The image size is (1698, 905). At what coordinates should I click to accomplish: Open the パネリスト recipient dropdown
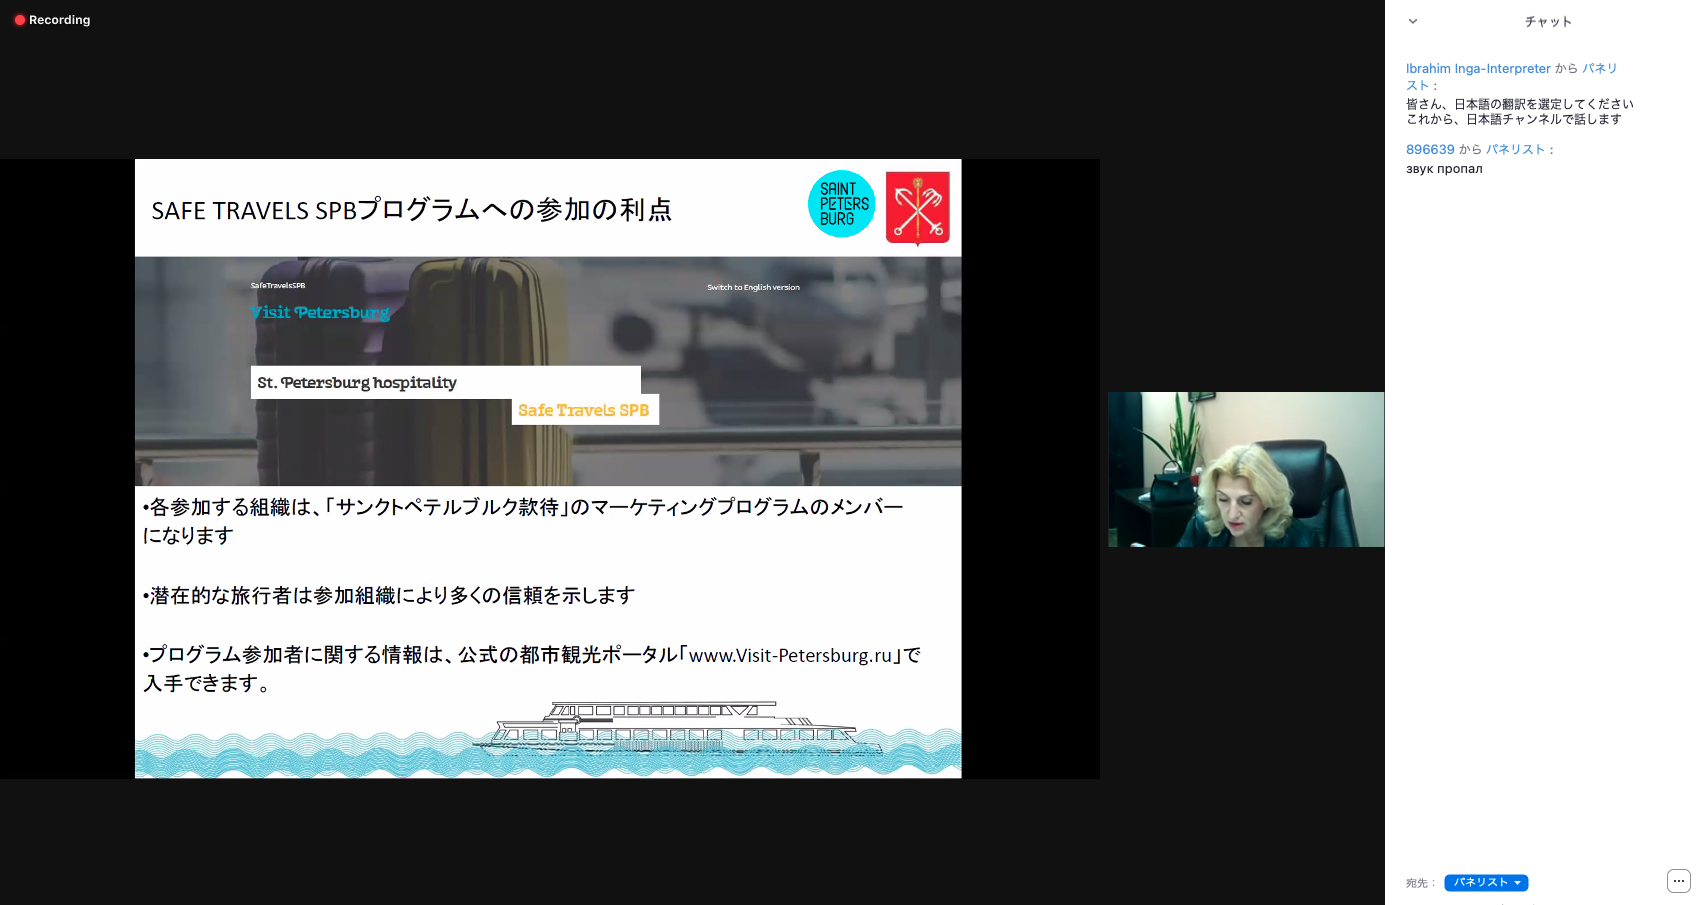point(1486,883)
